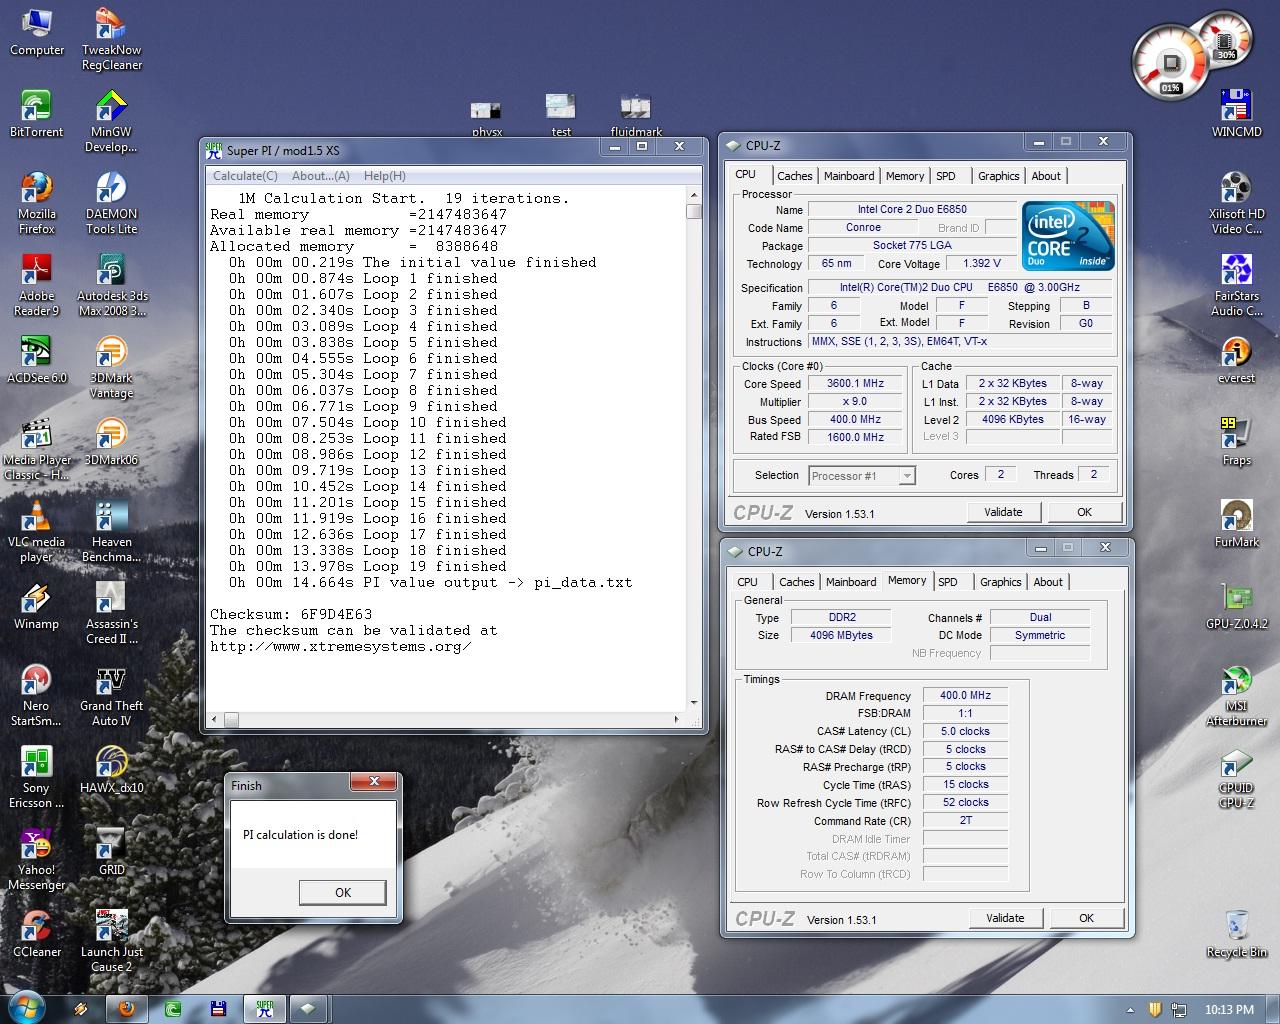Open the About...(A) menu in Super PI
The image size is (1280, 1024).
320,176
